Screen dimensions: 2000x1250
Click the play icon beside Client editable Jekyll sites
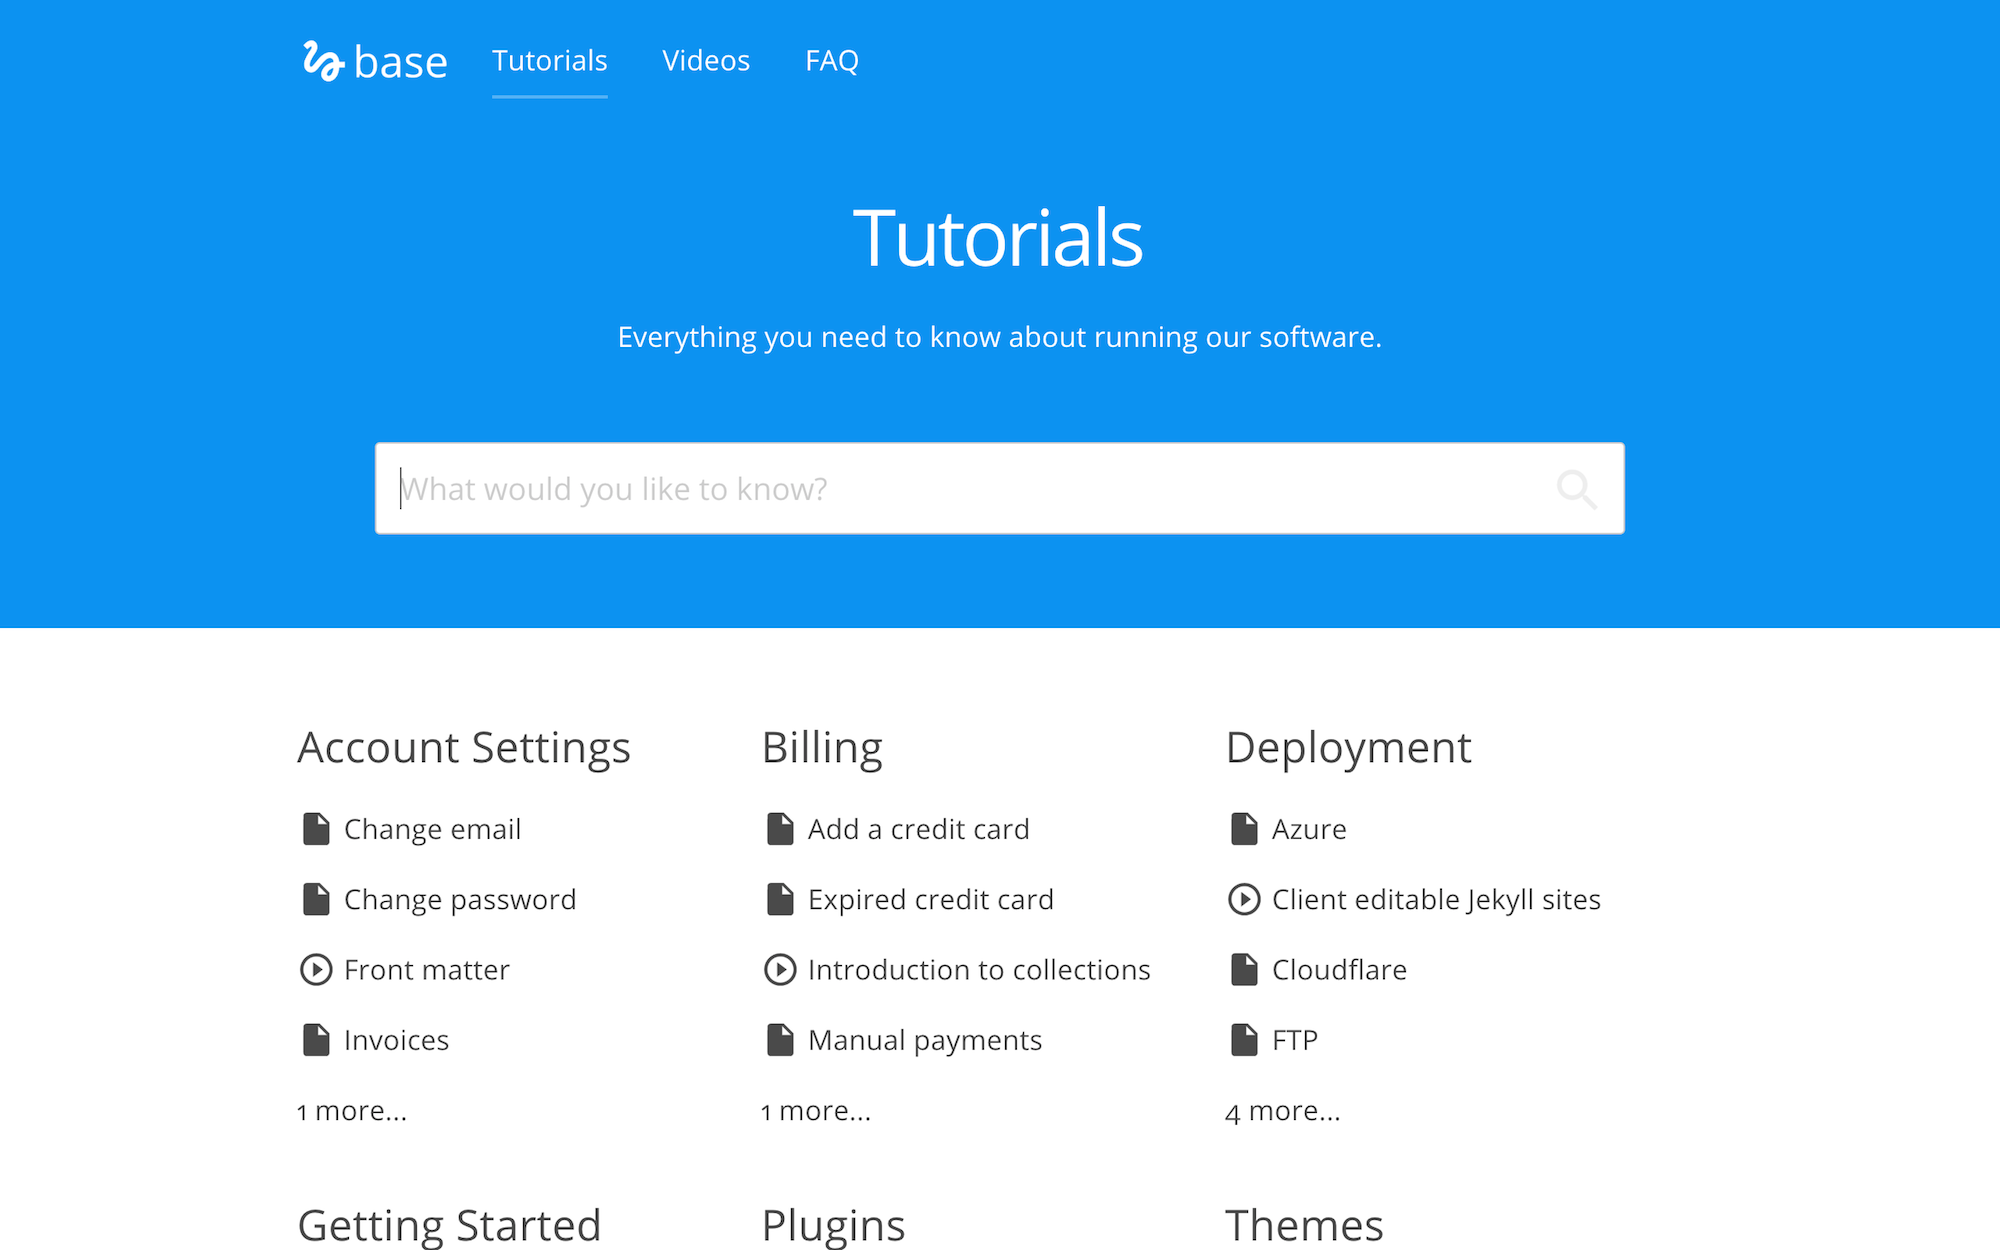point(1244,900)
